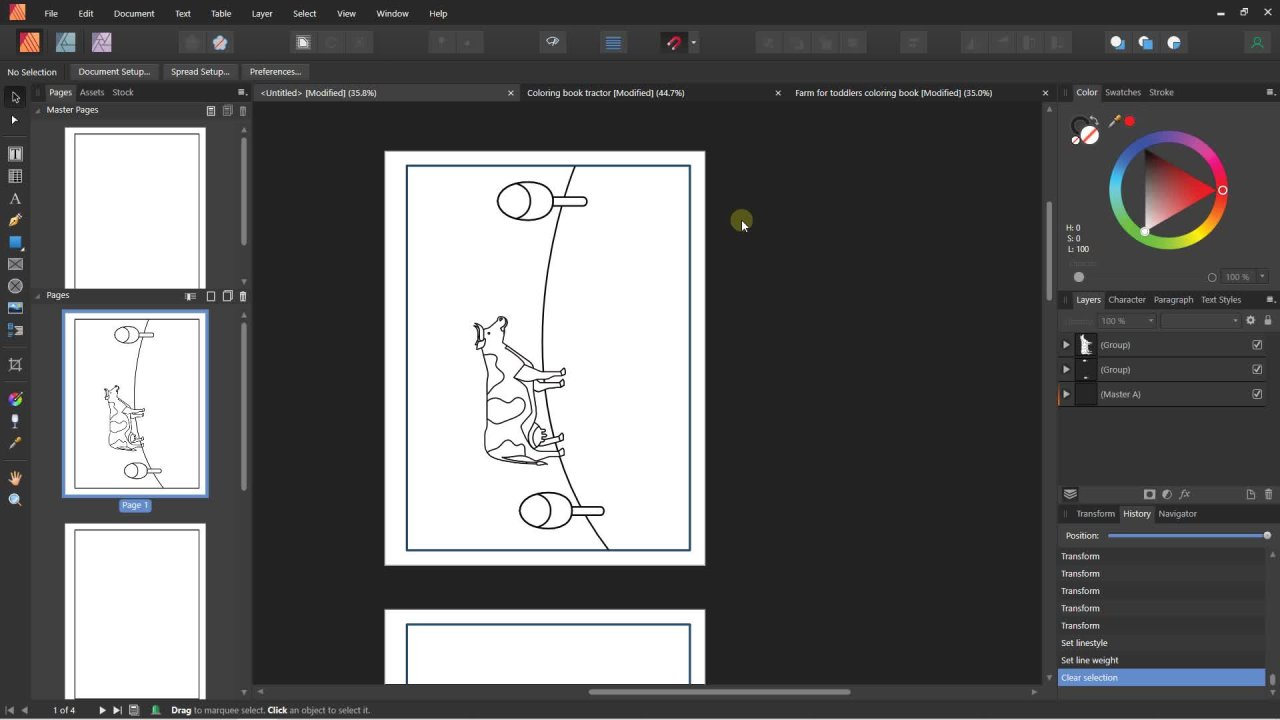Toggle the snapping magnet icon
1280x720 pixels.
[674, 42]
